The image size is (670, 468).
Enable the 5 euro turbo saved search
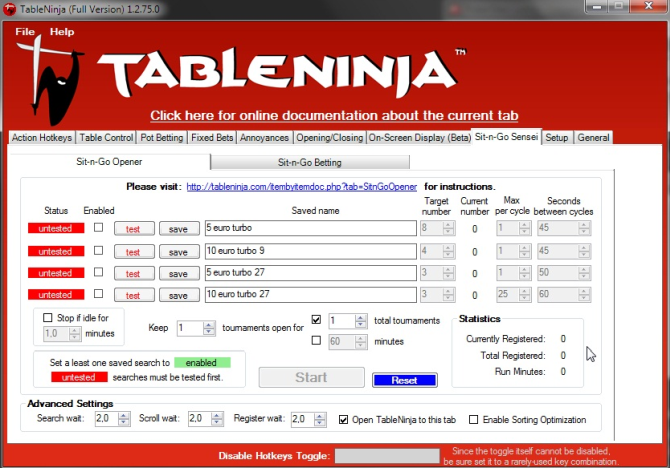point(99,227)
